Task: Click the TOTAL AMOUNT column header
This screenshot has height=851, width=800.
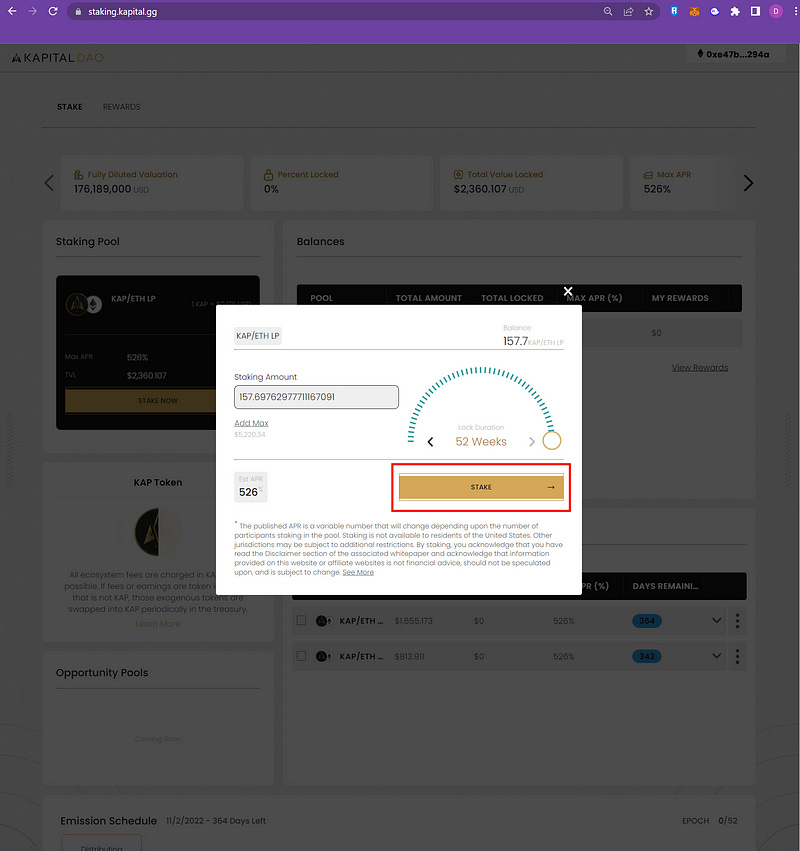Action: pyautogui.click(x=428, y=298)
